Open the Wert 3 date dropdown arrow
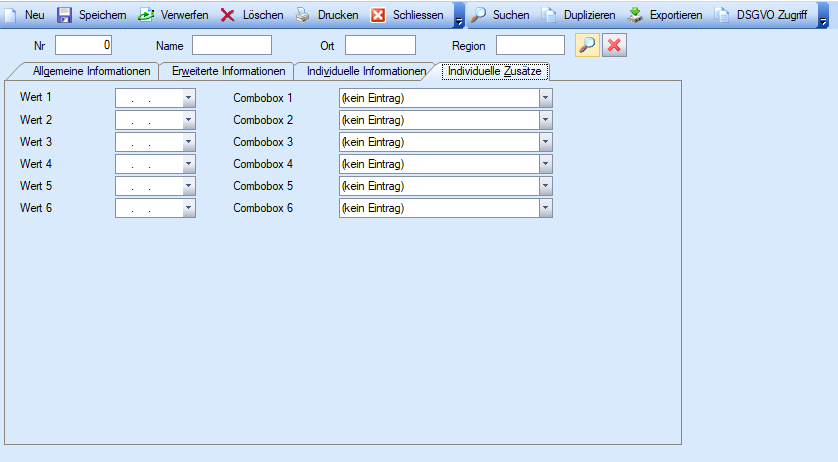The image size is (838, 462). pyautogui.click(x=188, y=142)
